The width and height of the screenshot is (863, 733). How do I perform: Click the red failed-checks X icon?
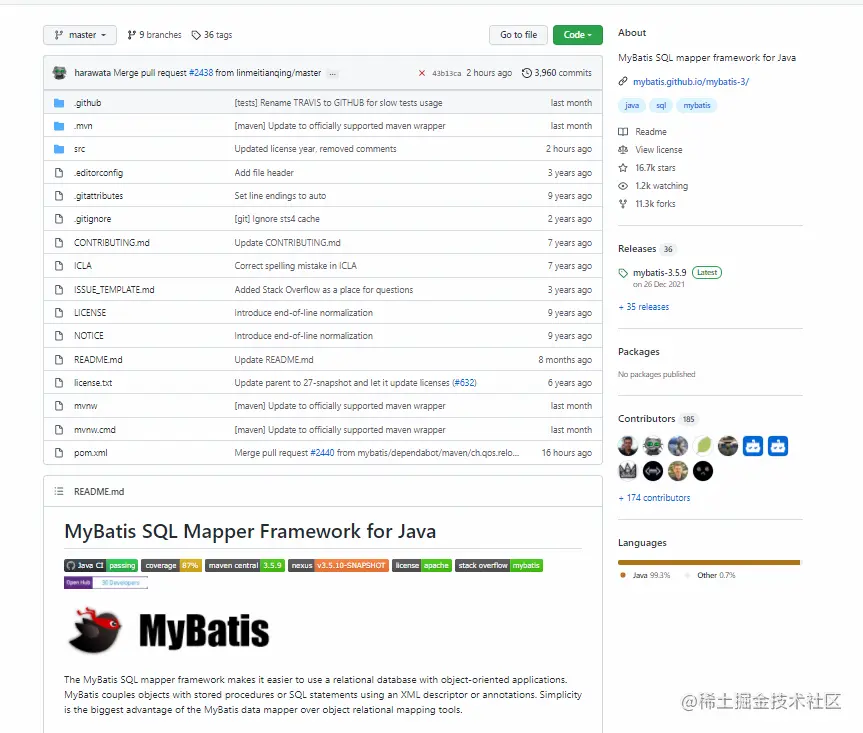(422, 73)
